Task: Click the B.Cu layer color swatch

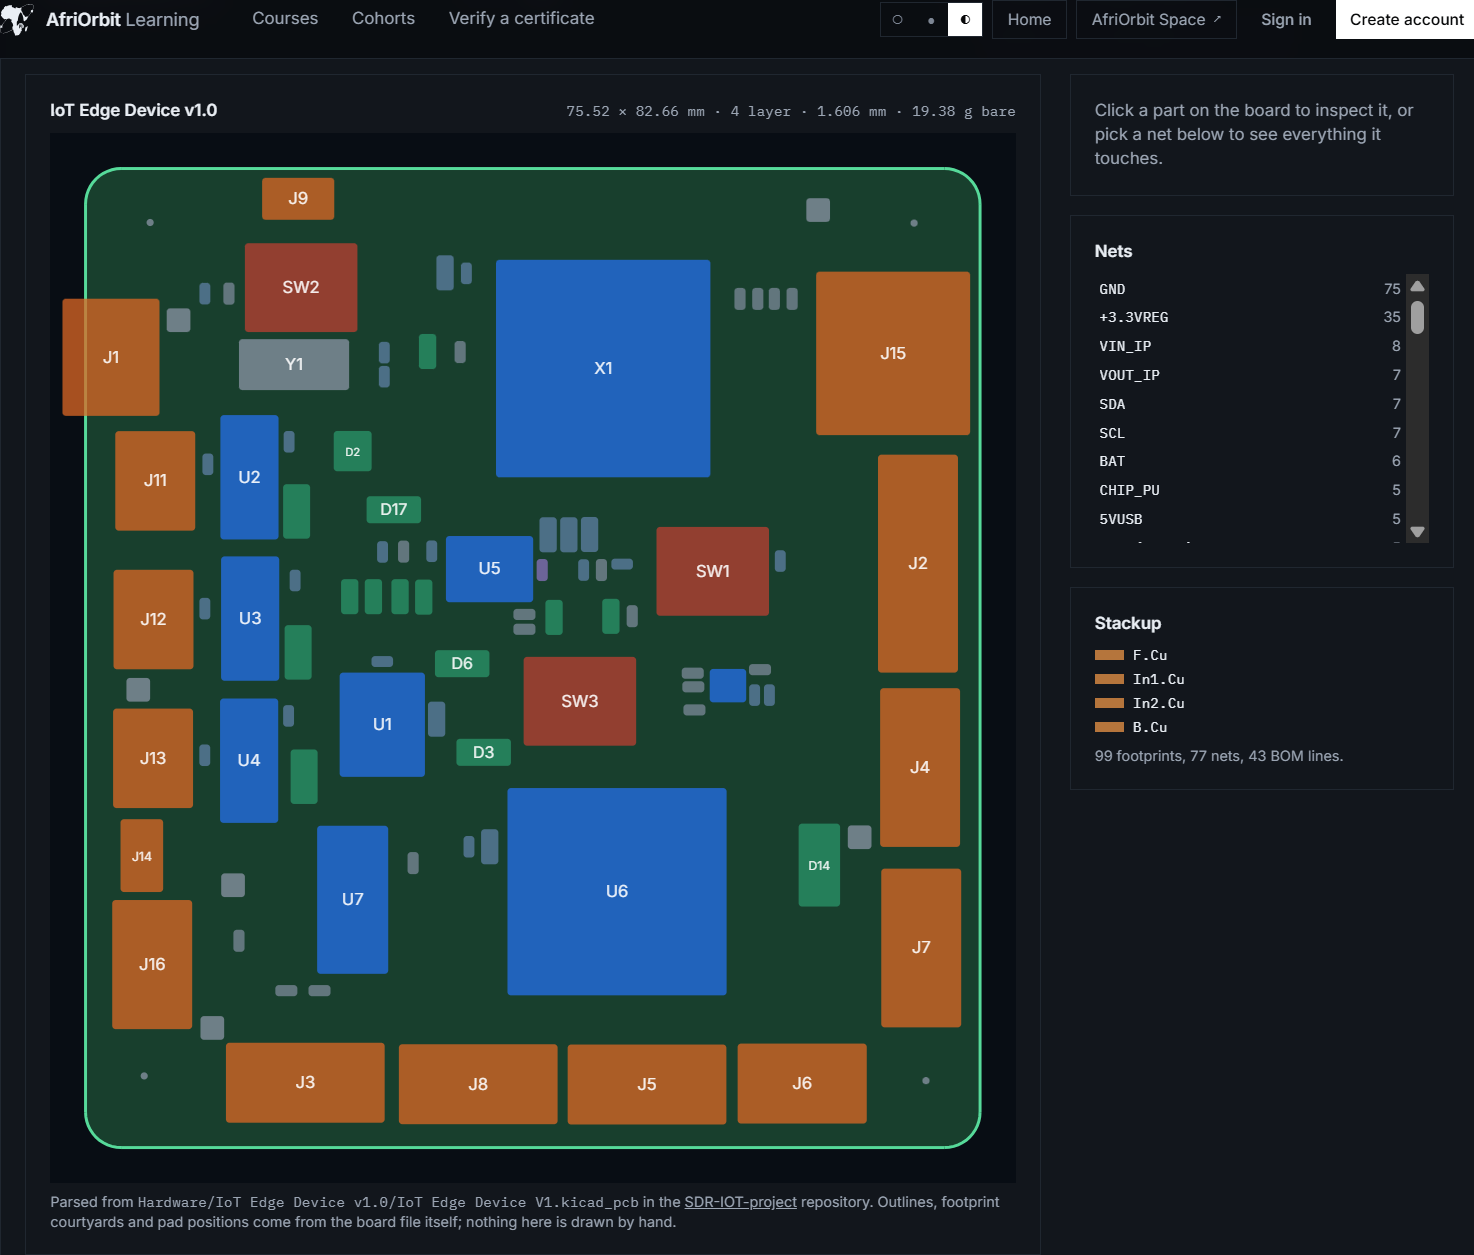Action: click(1109, 727)
